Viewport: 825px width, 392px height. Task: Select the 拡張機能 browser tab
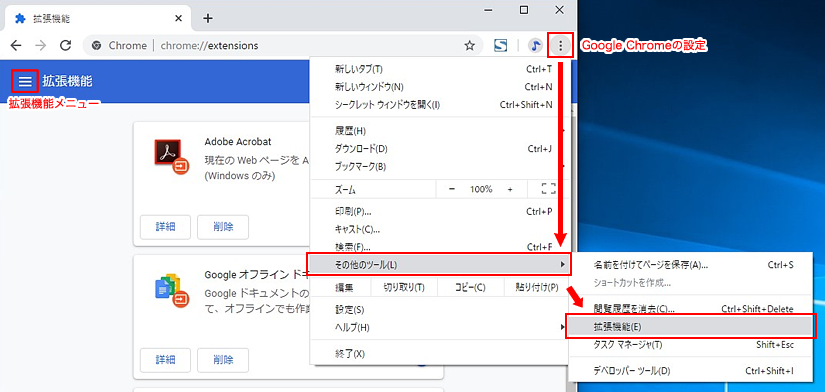[99, 19]
